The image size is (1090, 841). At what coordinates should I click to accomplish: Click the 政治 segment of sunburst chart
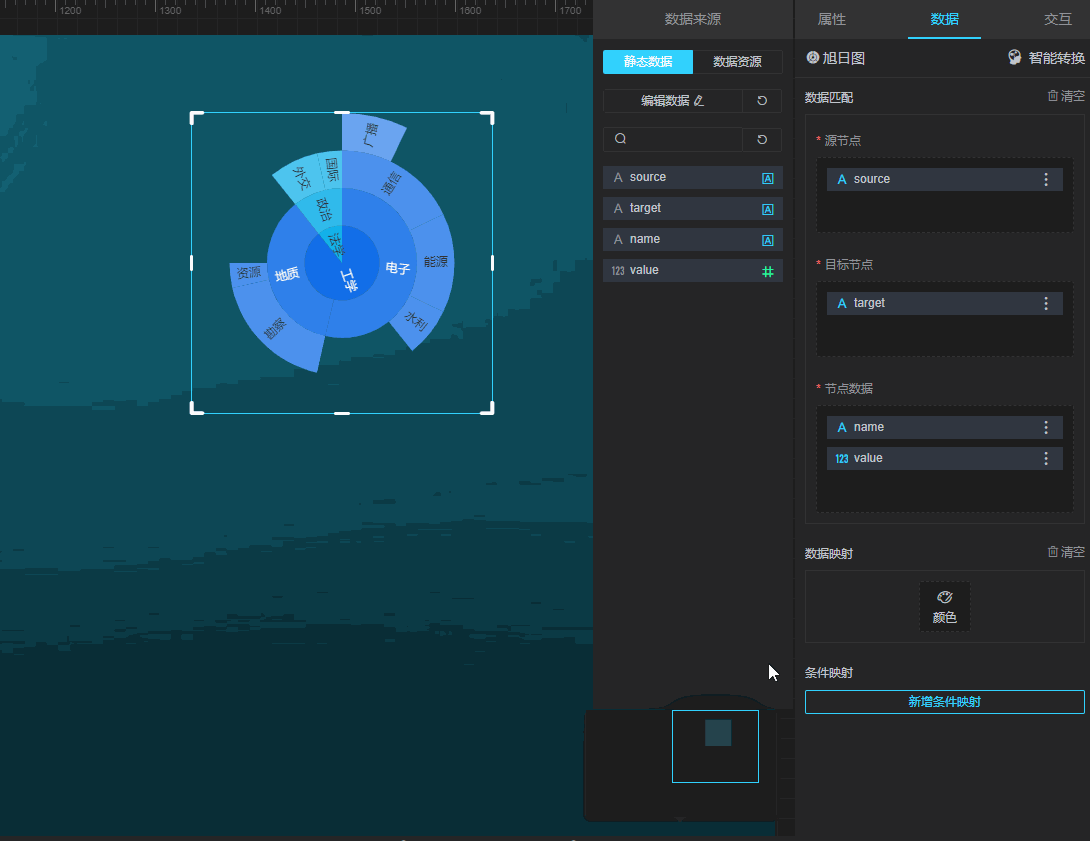pyautogui.click(x=324, y=209)
